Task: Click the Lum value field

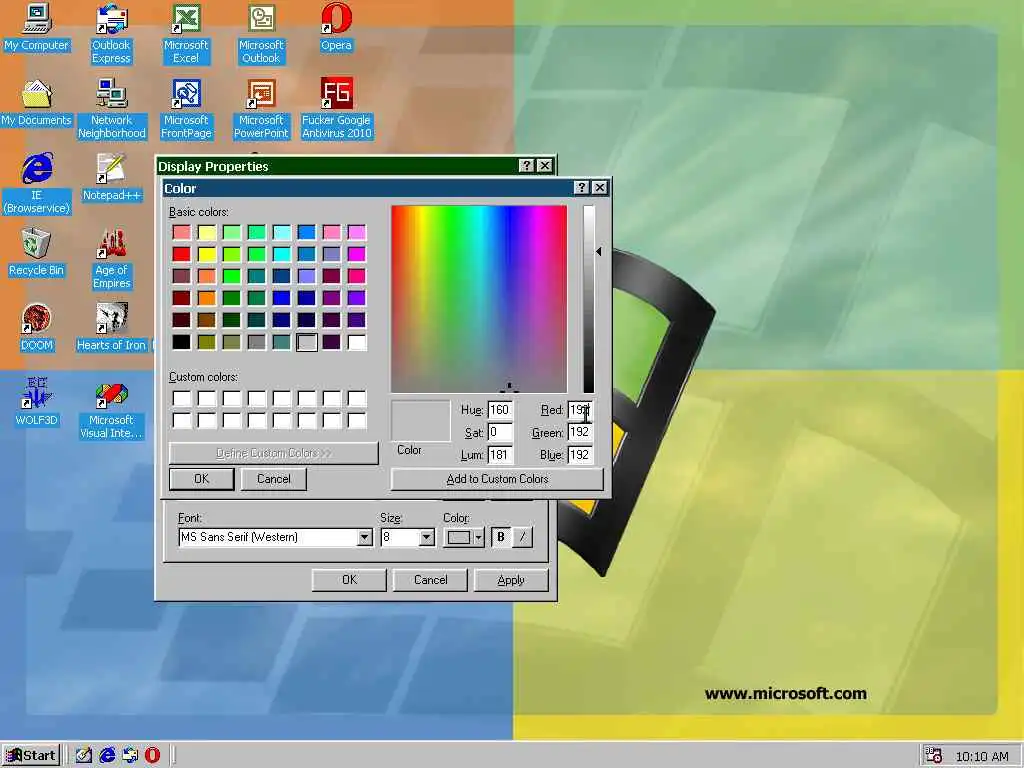Action: pos(500,455)
